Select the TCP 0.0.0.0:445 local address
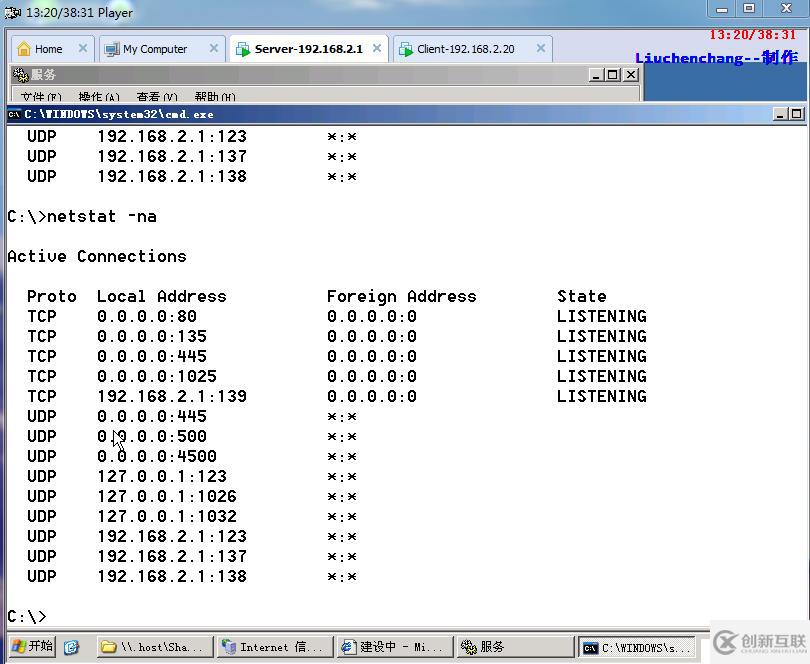 pyautogui.click(x=152, y=356)
